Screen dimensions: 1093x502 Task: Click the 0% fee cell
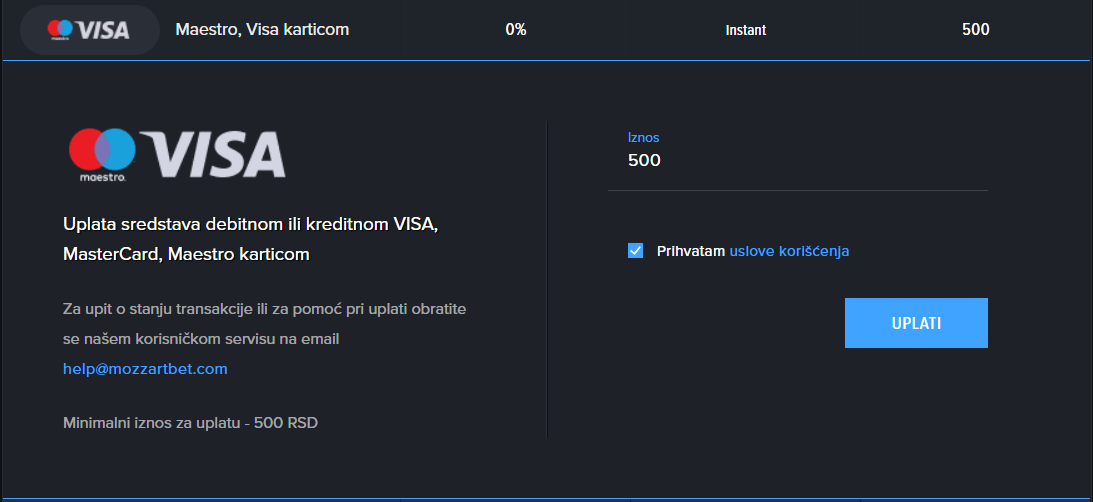coord(516,30)
